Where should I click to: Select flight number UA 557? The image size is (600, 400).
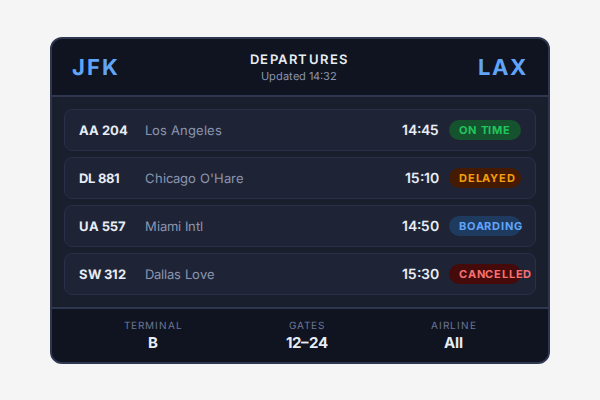point(102,226)
